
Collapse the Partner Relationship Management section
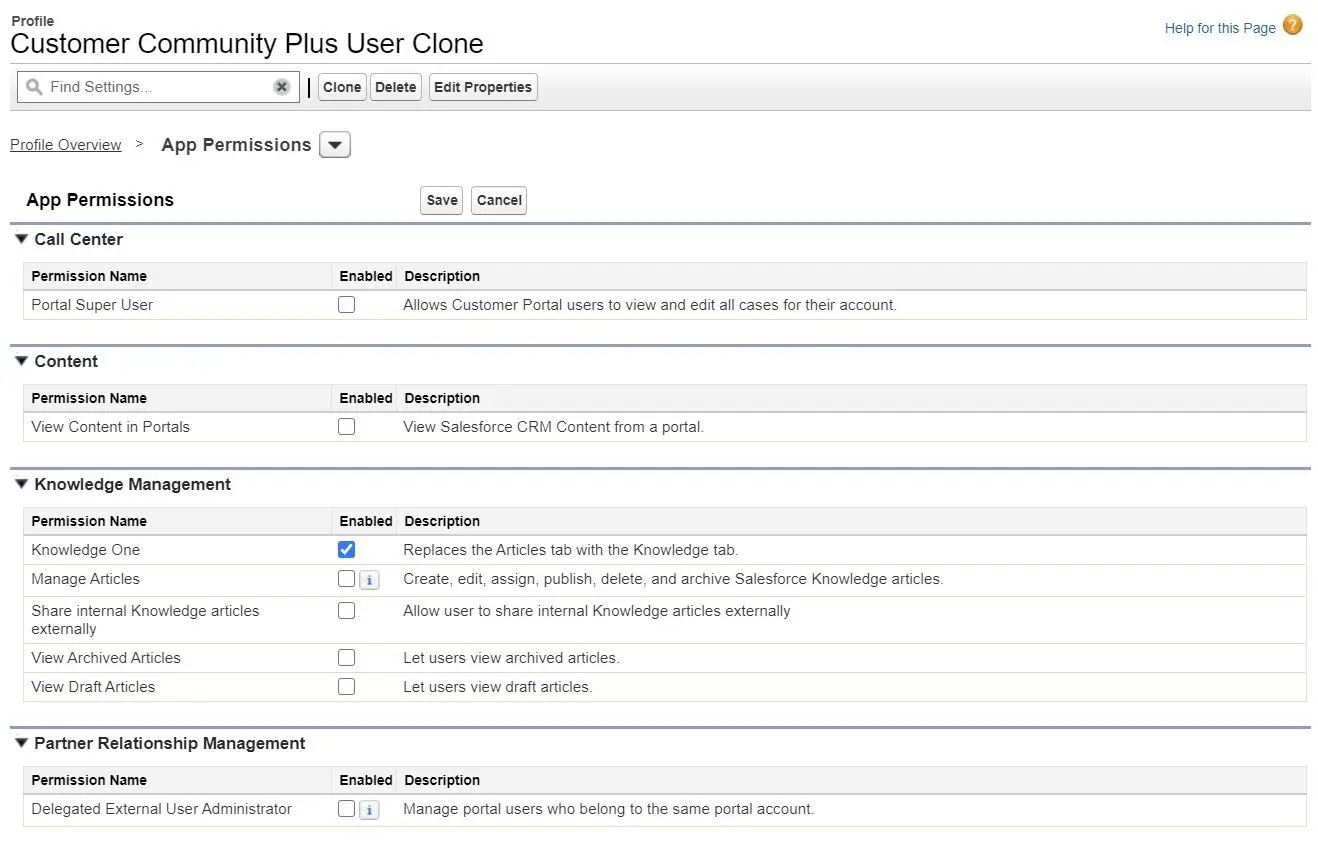click(x=22, y=743)
